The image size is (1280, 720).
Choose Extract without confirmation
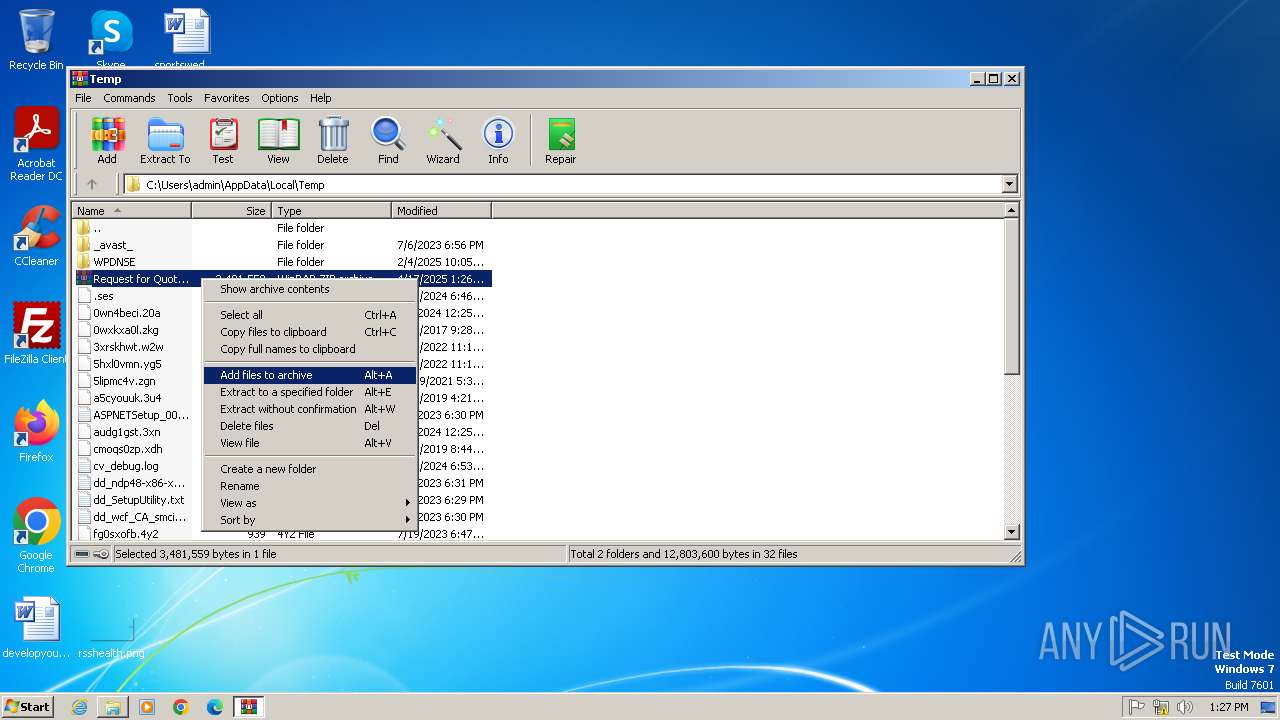tap(310, 409)
